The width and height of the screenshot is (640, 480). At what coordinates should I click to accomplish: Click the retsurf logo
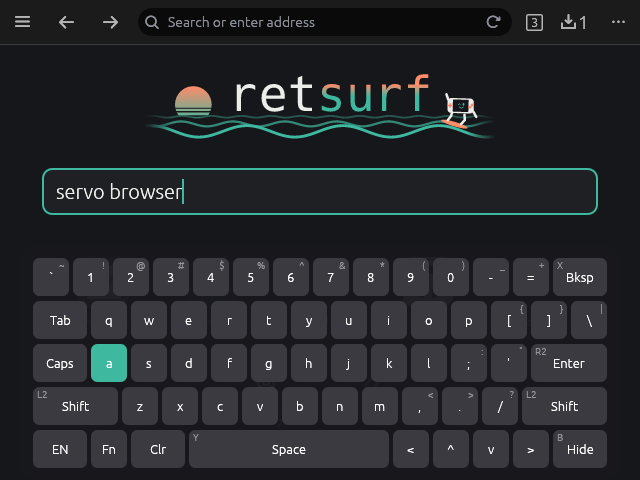(320, 106)
